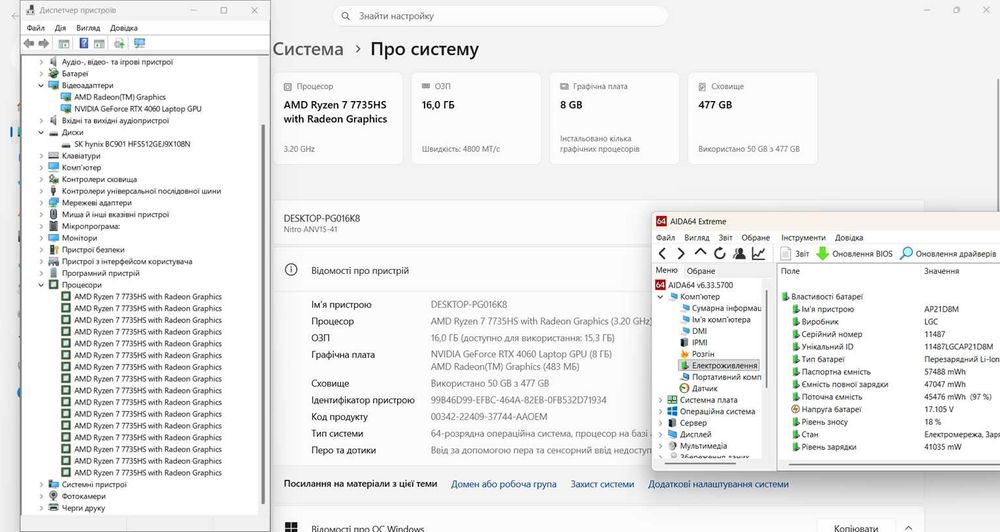Click AIDA64 user icon in toolbar
This screenshot has width=1000, height=532.
click(739, 253)
